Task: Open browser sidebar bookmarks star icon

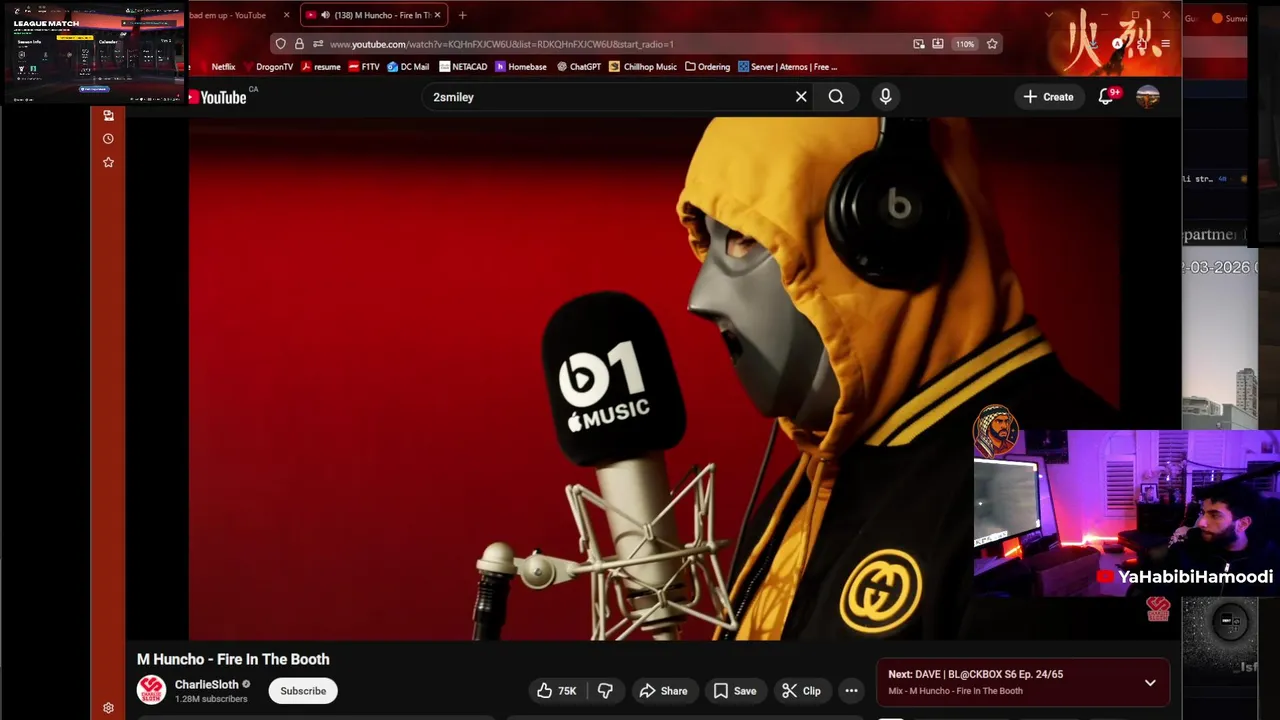Action: click(x=108, y=162)
